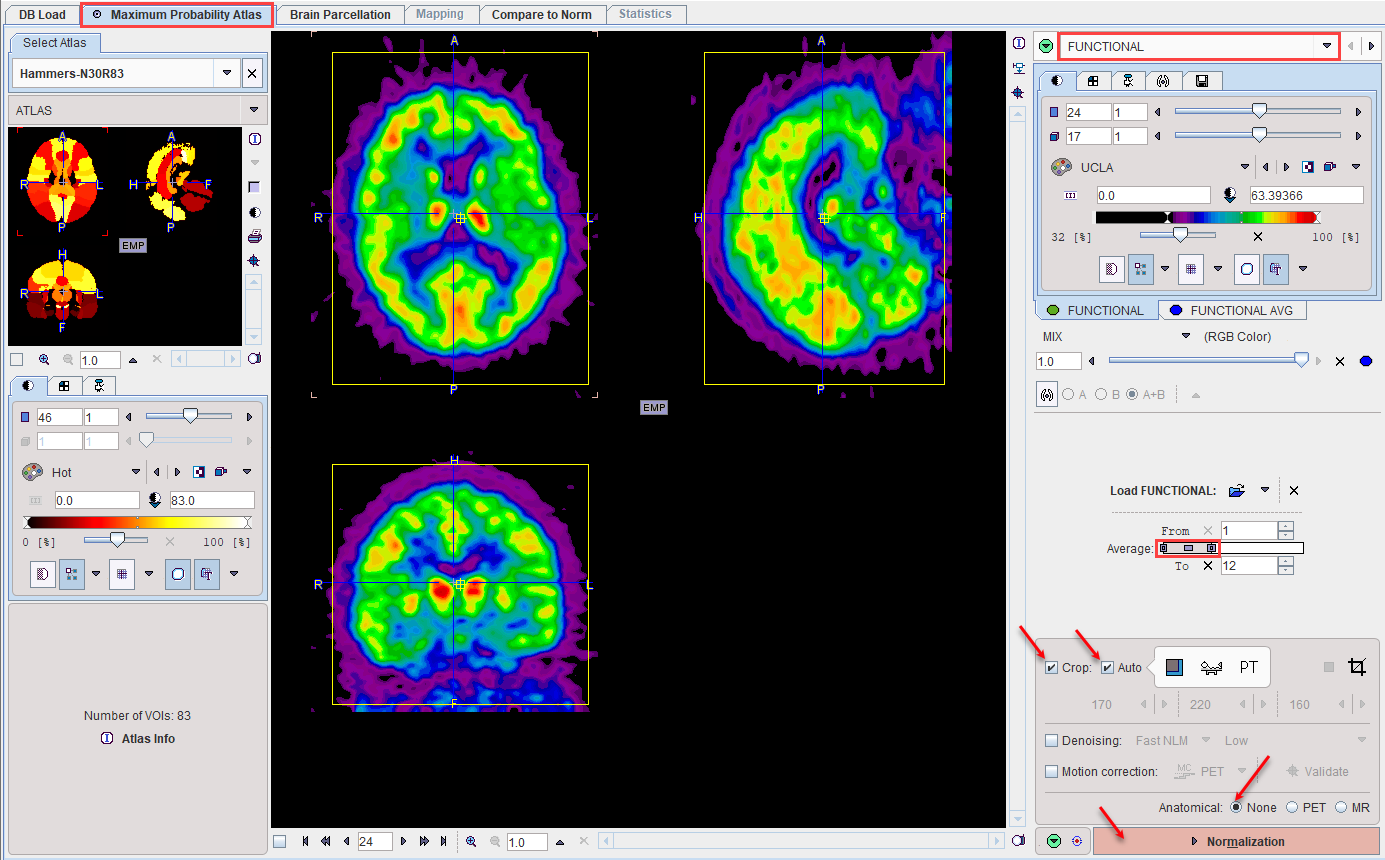This screenshot has width=1385, height=860.
Task: Open the fusion tab icon in FUNCTIONAL panel
Action: [1163, 81]
